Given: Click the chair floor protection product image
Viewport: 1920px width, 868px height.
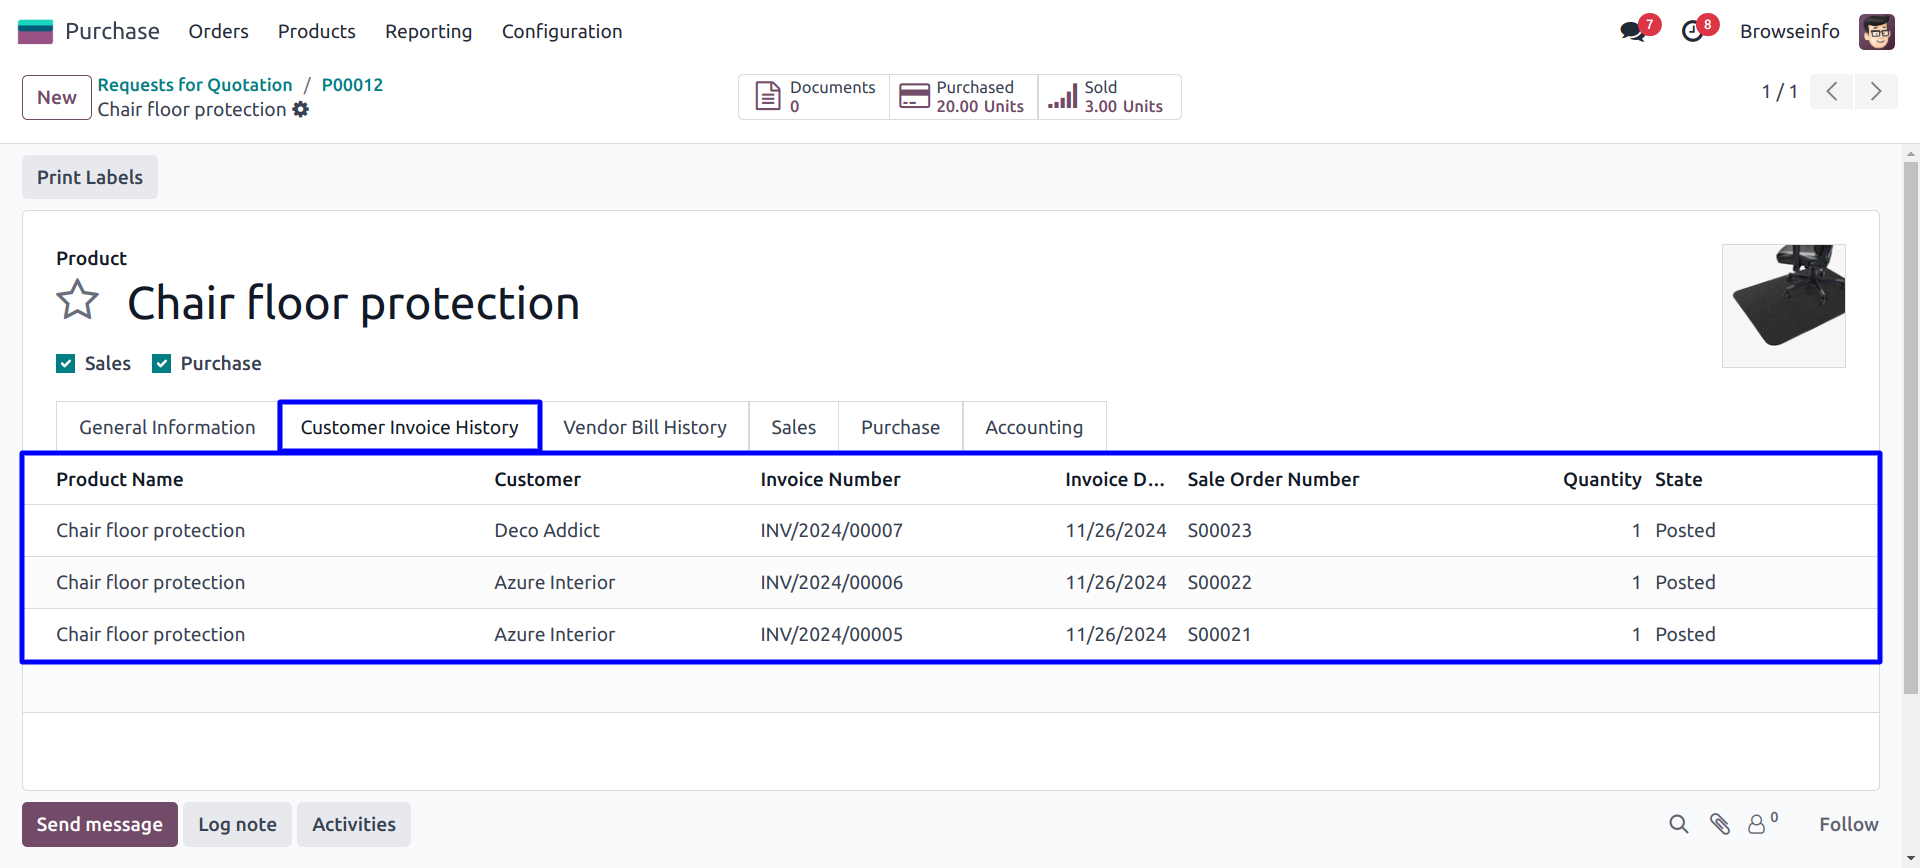Looking at the screenshot, I should click(x=1783, y=306).
